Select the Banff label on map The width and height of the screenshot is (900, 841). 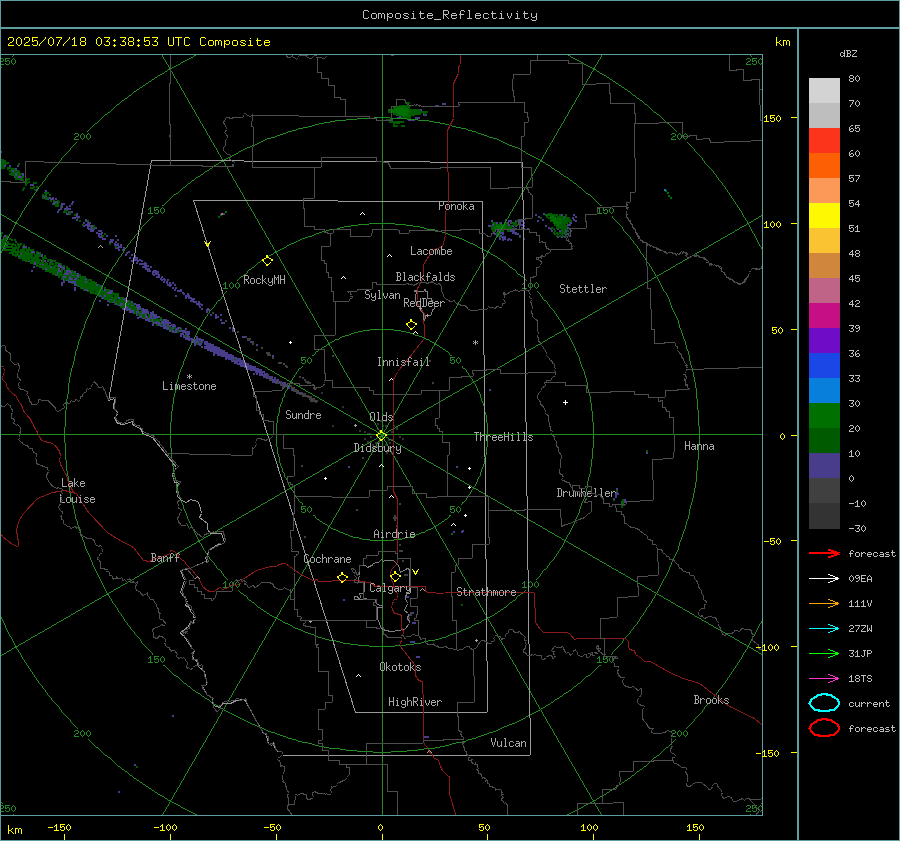(x=165, y=557)
